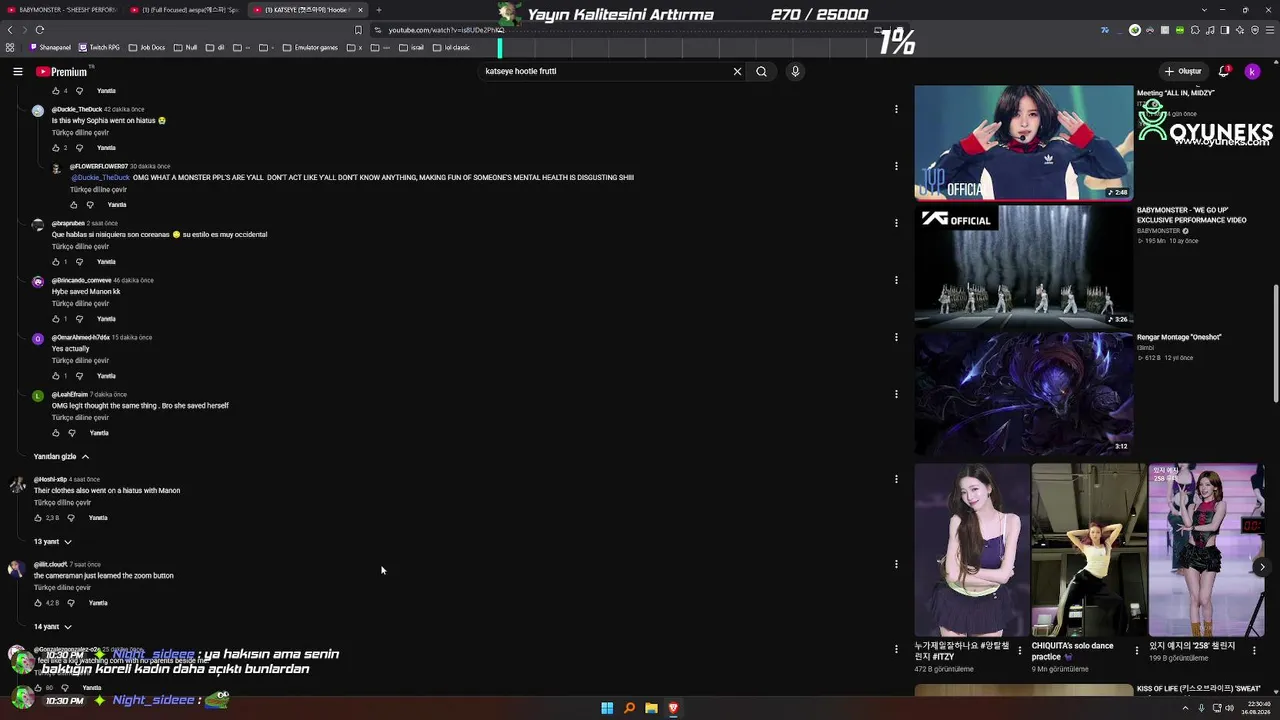
Task: Dislike the @Brincando_comveve comment
Action: [x=80, y=319]
